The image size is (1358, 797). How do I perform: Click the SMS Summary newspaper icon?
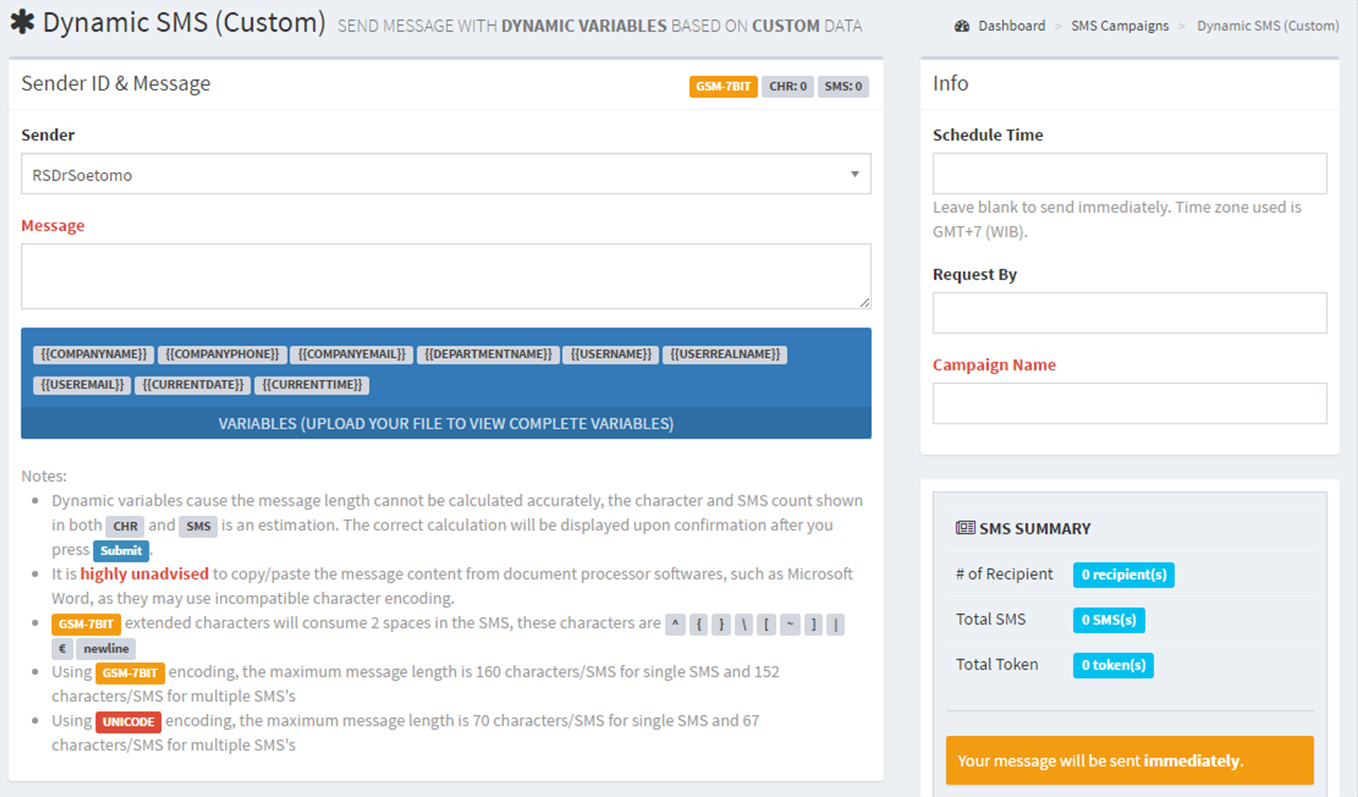pyautogui.click(x=965, y=528)
